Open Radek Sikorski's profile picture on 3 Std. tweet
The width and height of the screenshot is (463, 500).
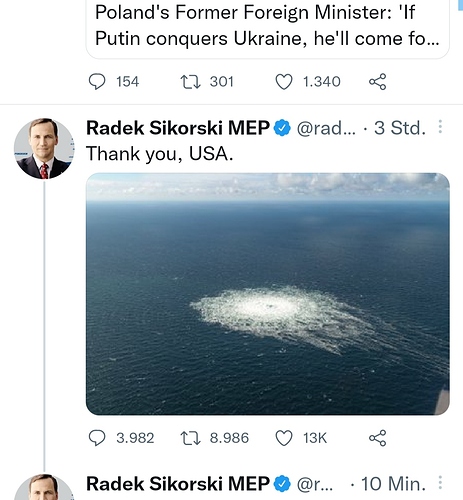click(x=44, y=148)
